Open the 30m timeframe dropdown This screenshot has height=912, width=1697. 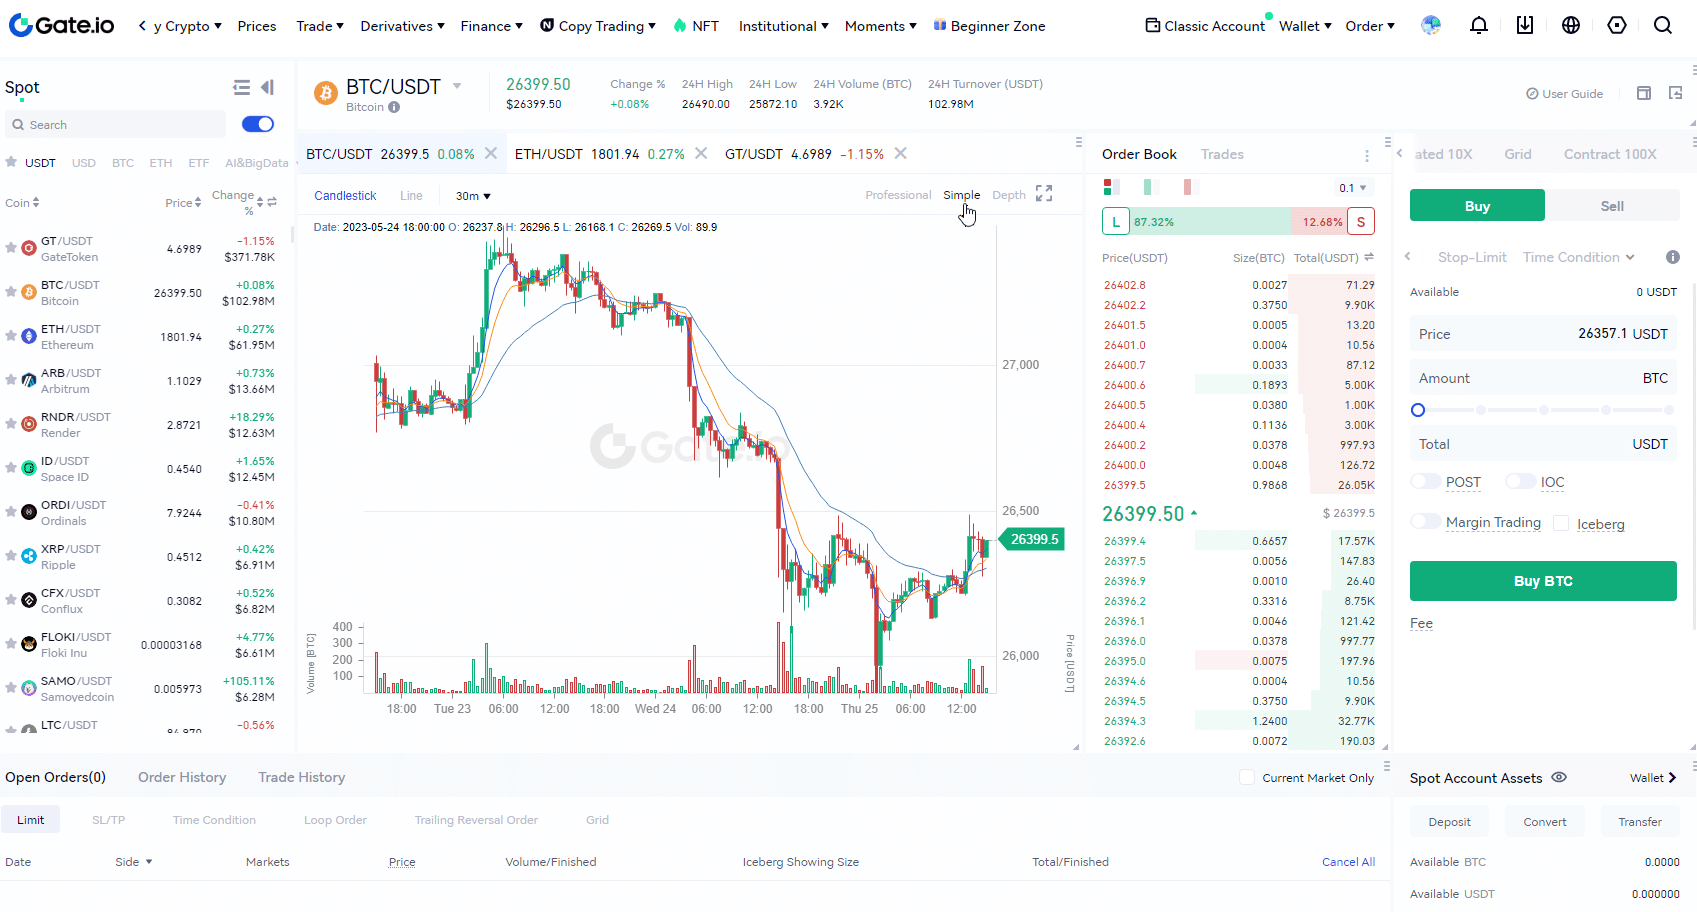[473, 196]
